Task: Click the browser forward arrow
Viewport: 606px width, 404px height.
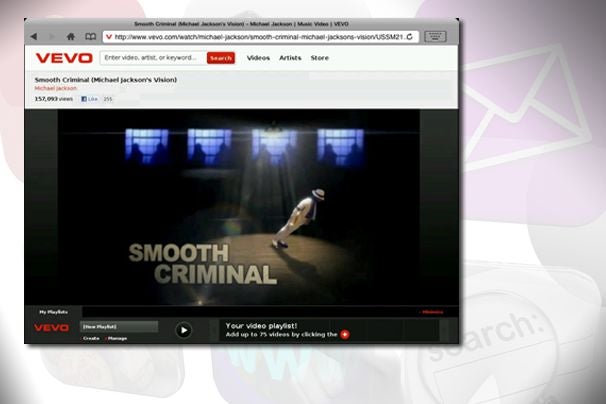Action: point(52,37)
